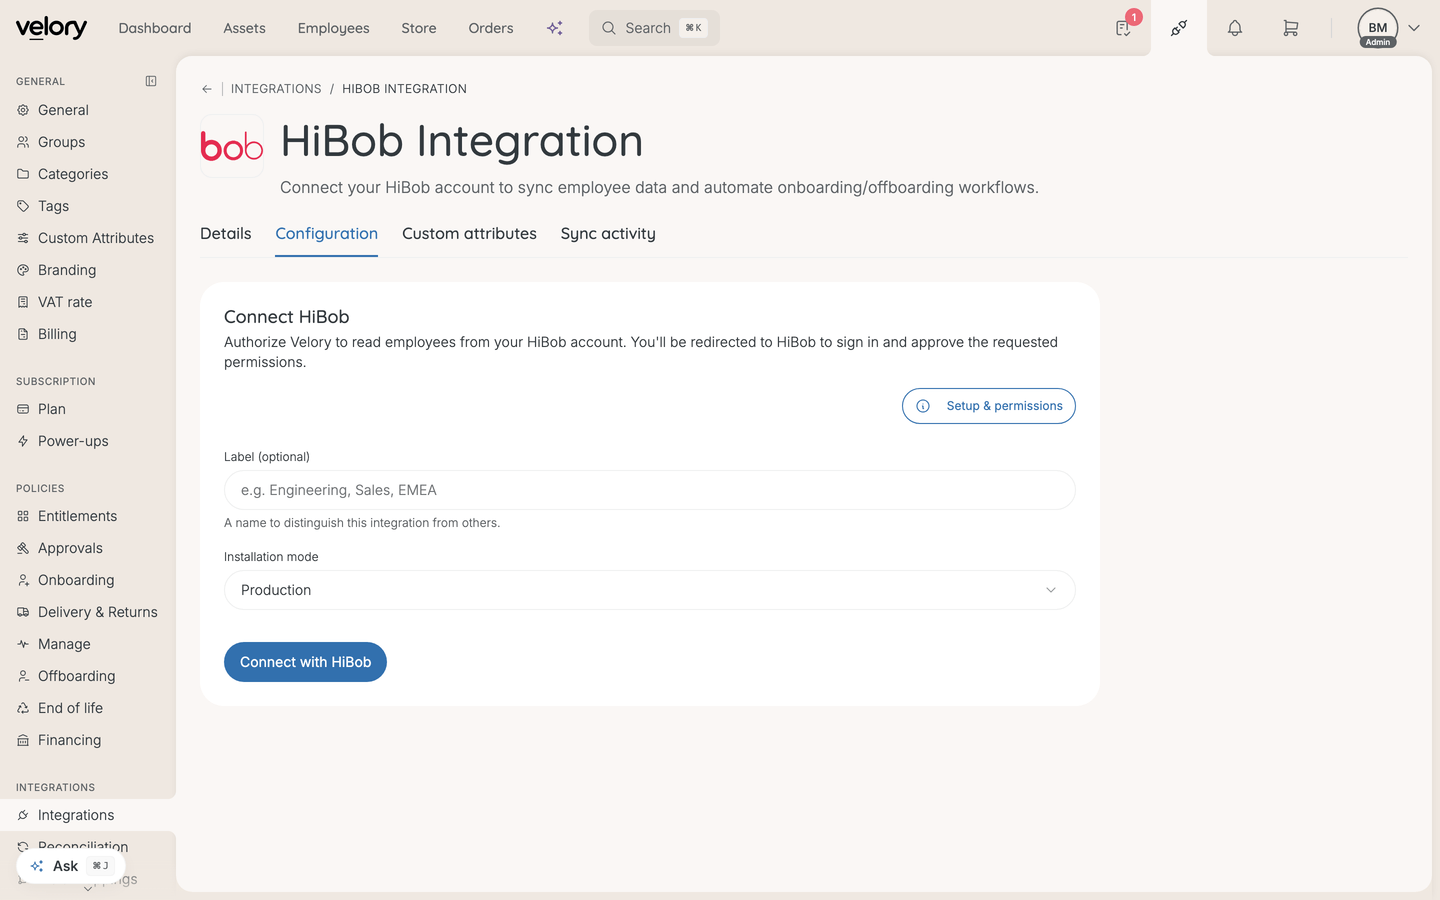Screen dimensions: 1440x900
Task: Open Groups in sidebar
Action: coord(61,142)
